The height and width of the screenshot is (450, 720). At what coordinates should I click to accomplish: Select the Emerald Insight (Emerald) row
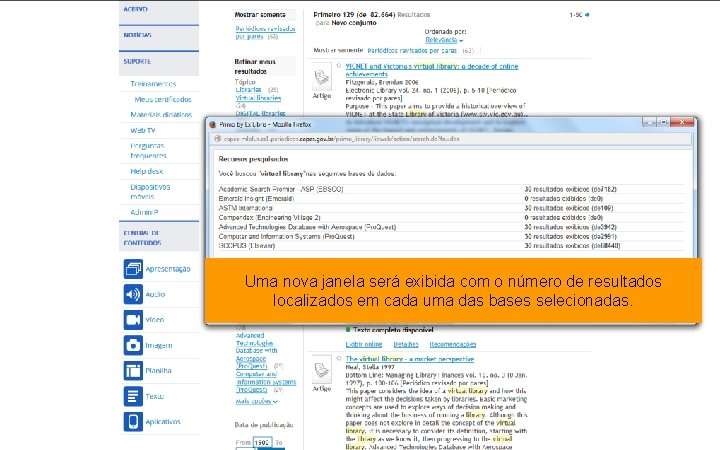click(x=451, y=198)
